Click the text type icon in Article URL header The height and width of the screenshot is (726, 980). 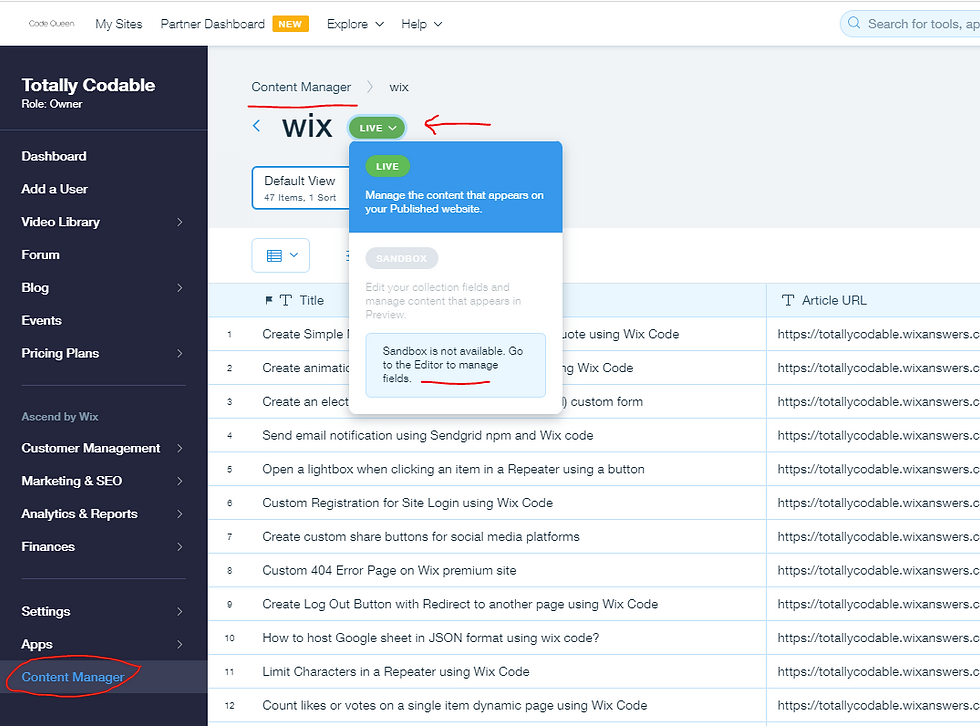point(788,301)
